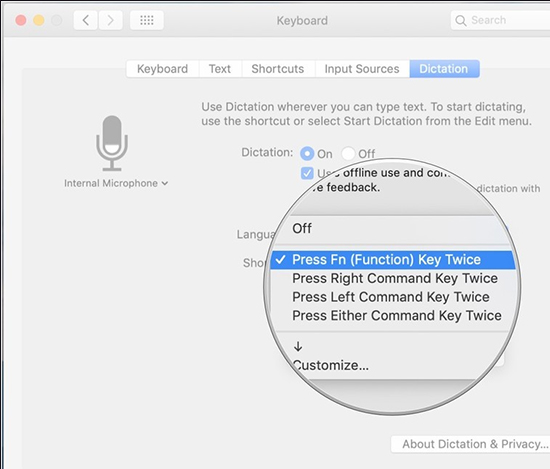The image size is (550, 469).
Task: Click the back navigation arrow
Action: click(86, 20)
